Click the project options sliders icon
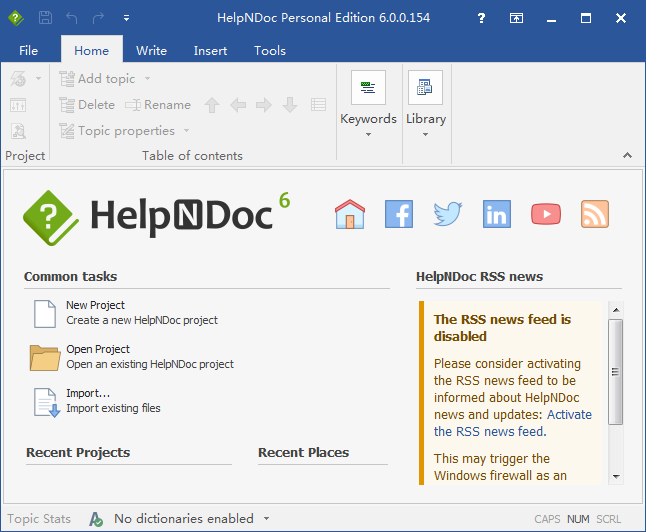The width and height of the screenshot is (646, 532). click(x=18, y=105)
